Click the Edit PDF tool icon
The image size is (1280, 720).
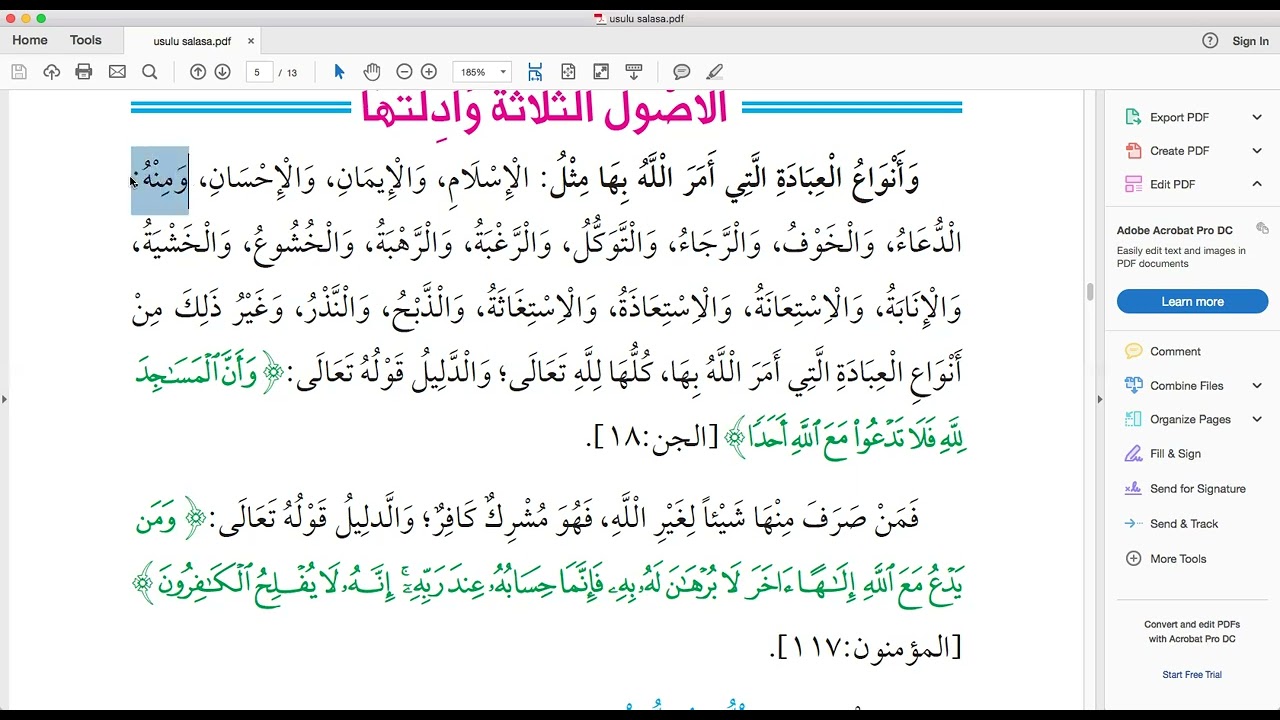point(1133,184)
